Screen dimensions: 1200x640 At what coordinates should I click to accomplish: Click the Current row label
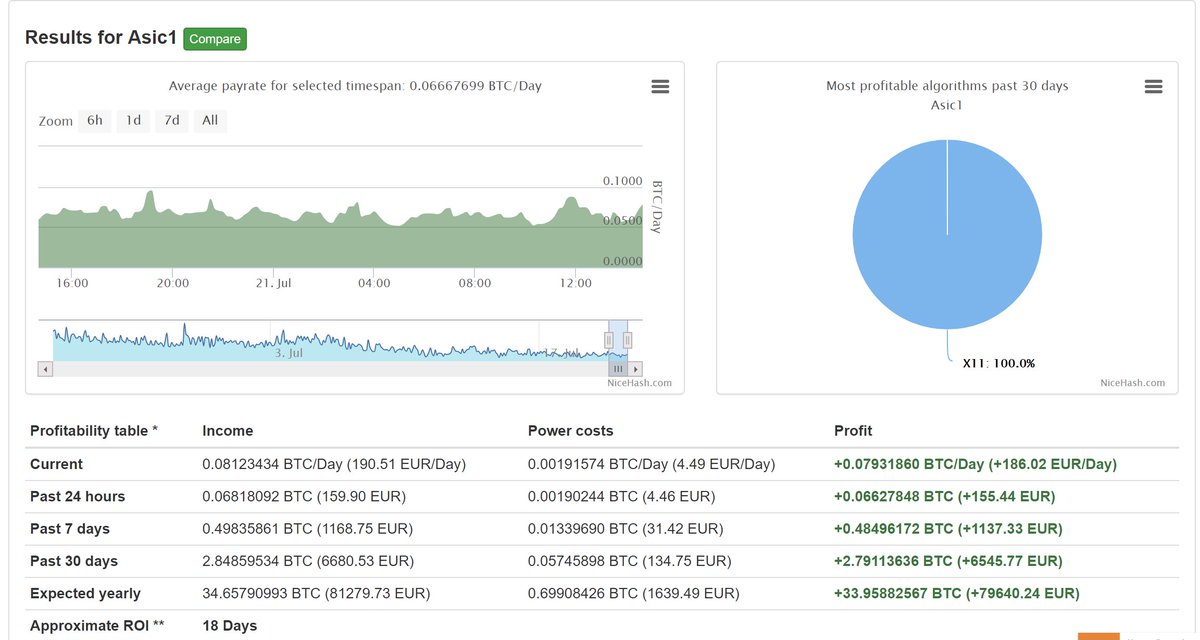tap(57, 464)
